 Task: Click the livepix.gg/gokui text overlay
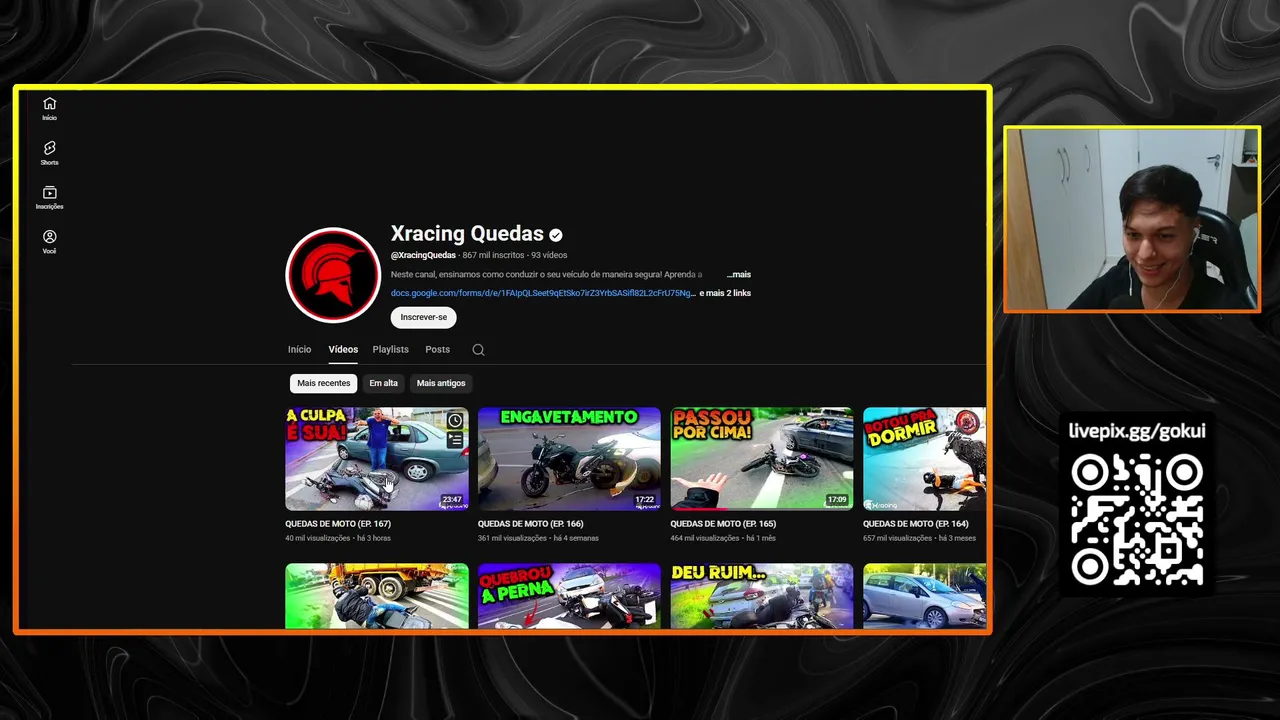[x=1137, y=431]
